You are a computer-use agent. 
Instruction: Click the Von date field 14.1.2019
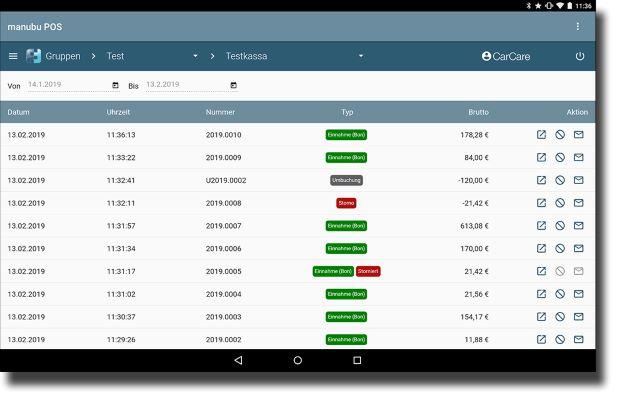pyautogui.click(x=68, y=84)
